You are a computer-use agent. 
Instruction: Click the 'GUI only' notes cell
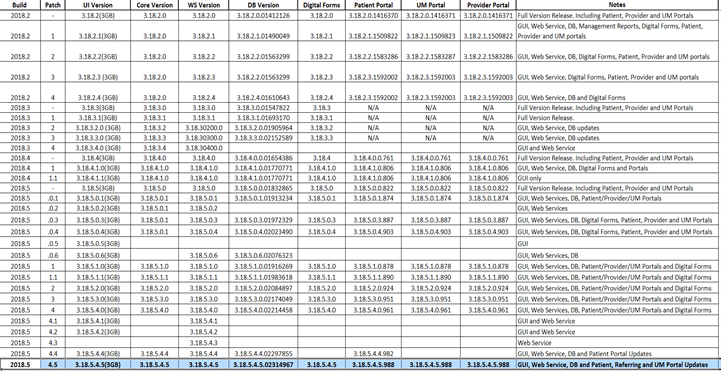click(x=617, y=178)
